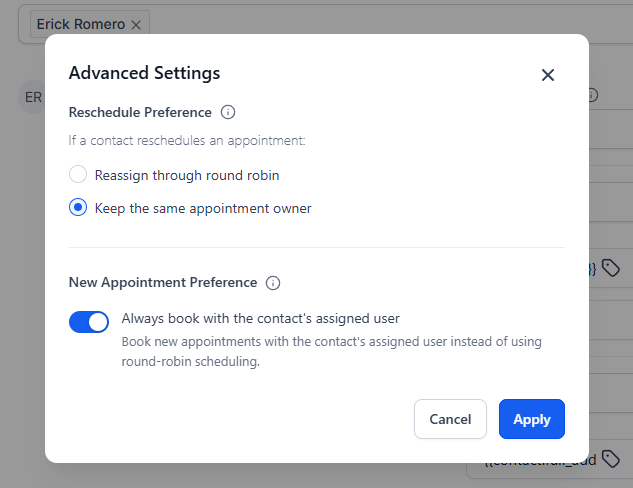Viewport: 633px width, 488px height.
Task: Click the tag icon next to contact.full_add field
Action: tap(610, 459)
